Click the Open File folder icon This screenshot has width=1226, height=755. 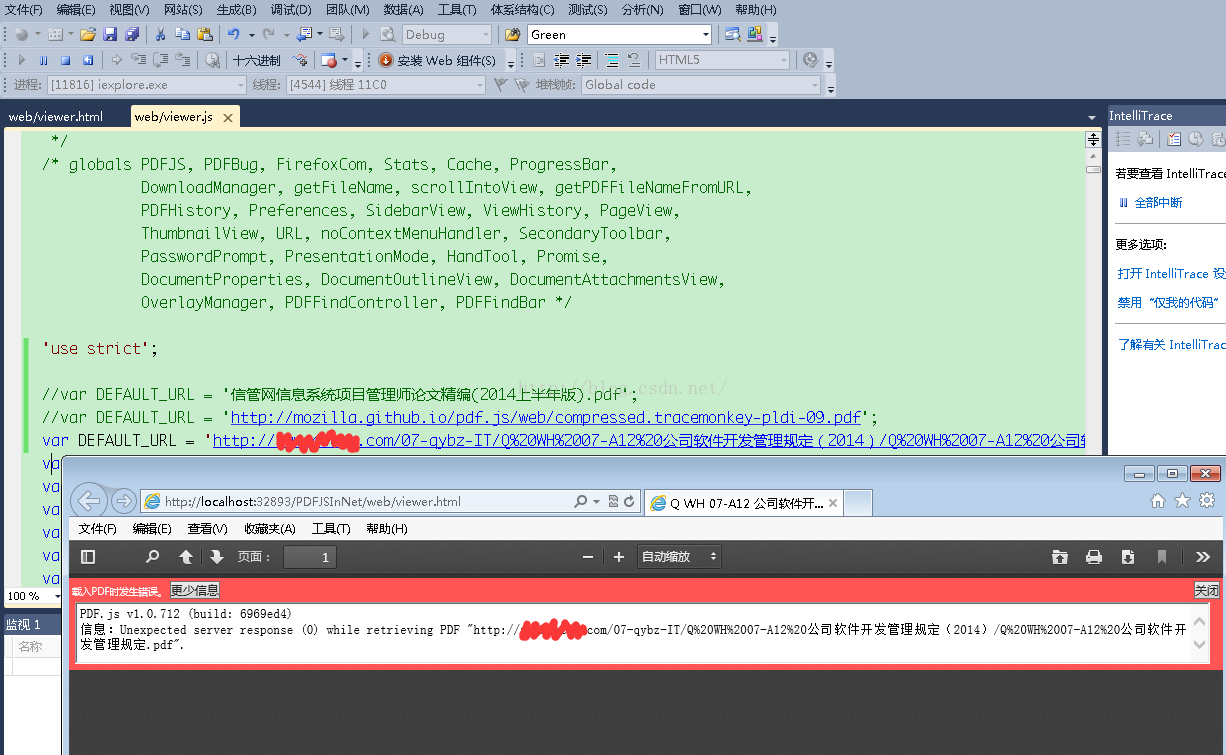(x=87, y=35)
